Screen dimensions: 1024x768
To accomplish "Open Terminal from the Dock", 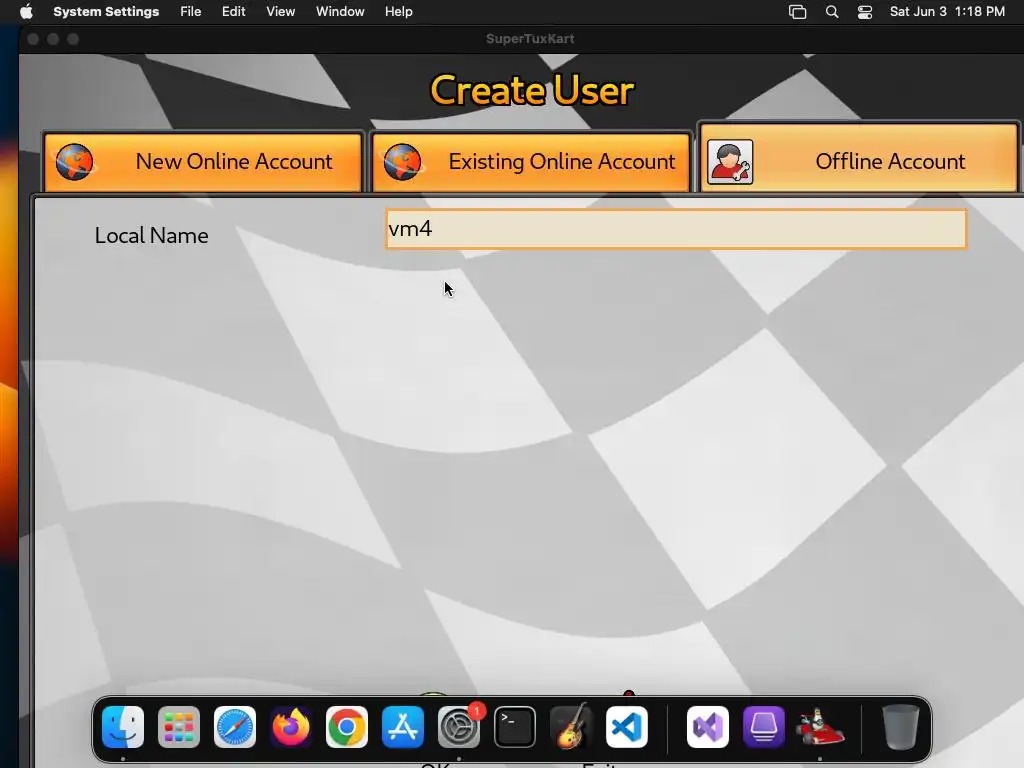I will (515, 727).
